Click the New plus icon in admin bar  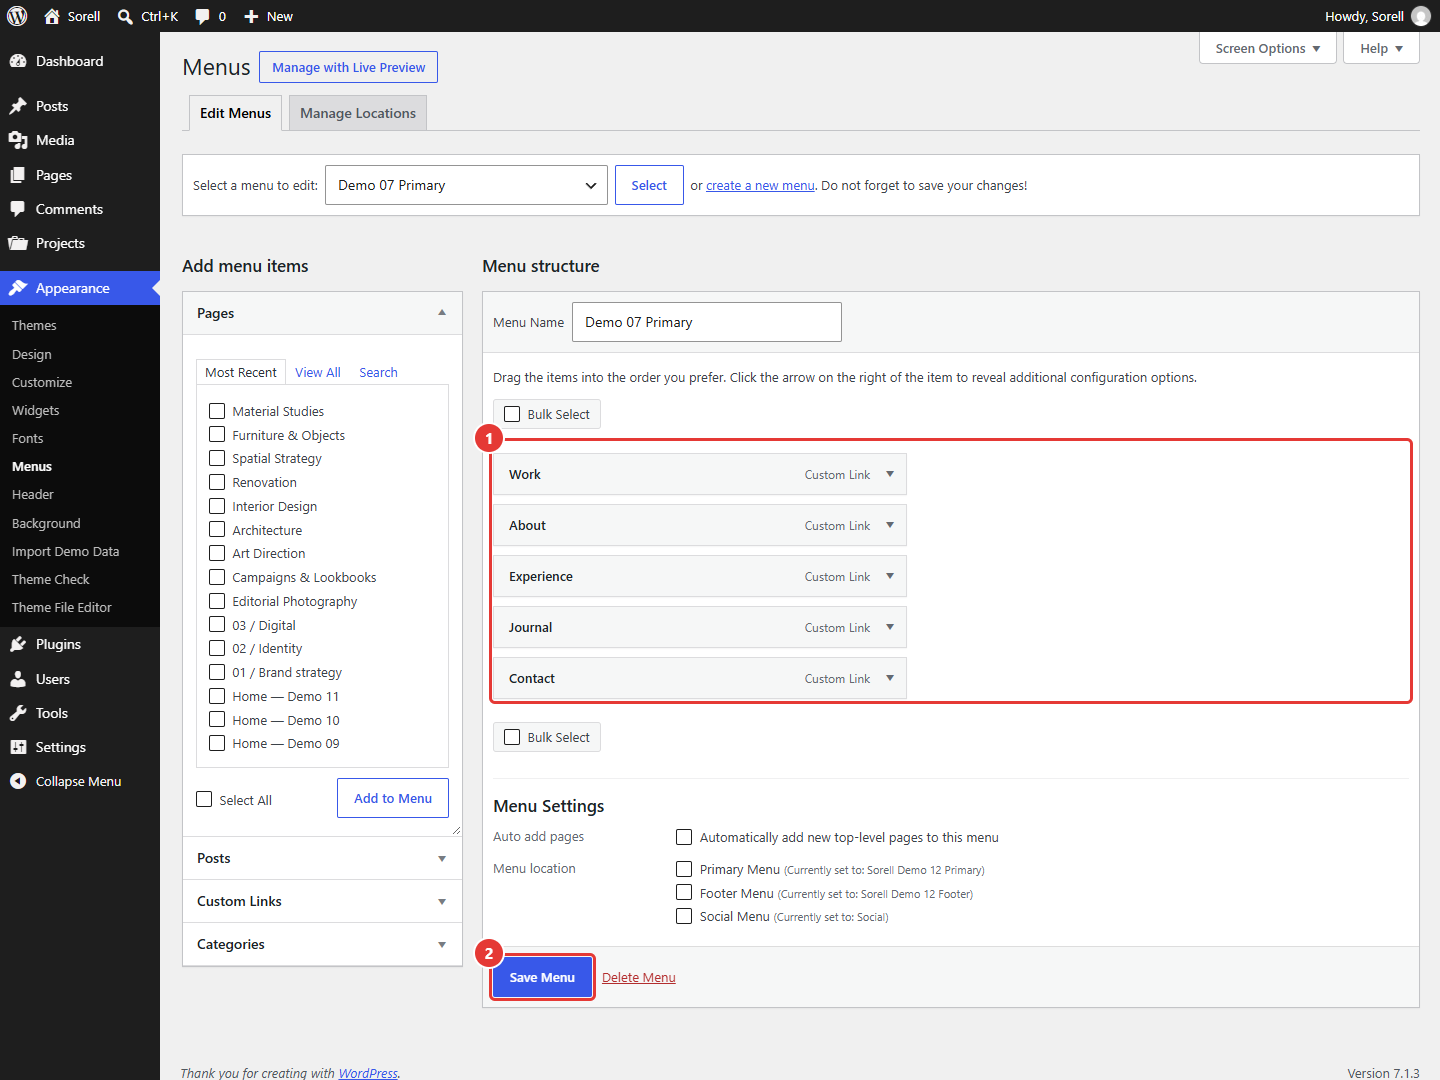[251, 17]
